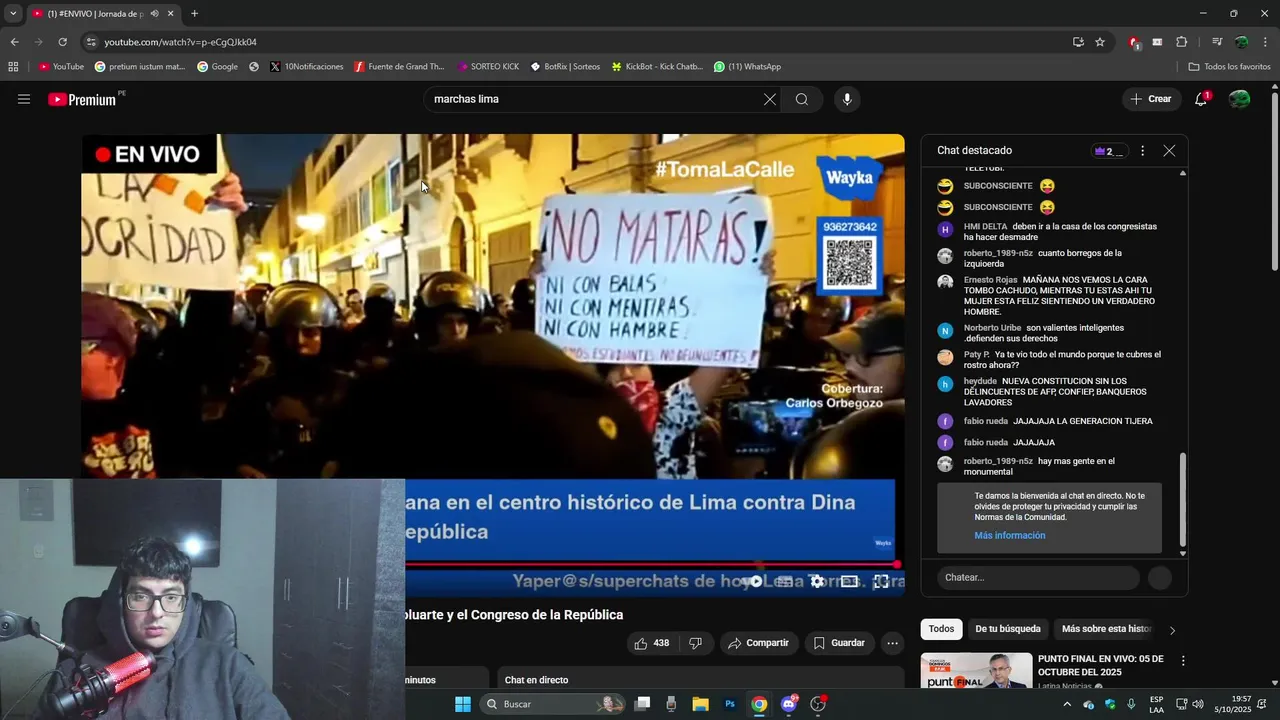Open live chat options three-dot menu

pos(1142,151)
